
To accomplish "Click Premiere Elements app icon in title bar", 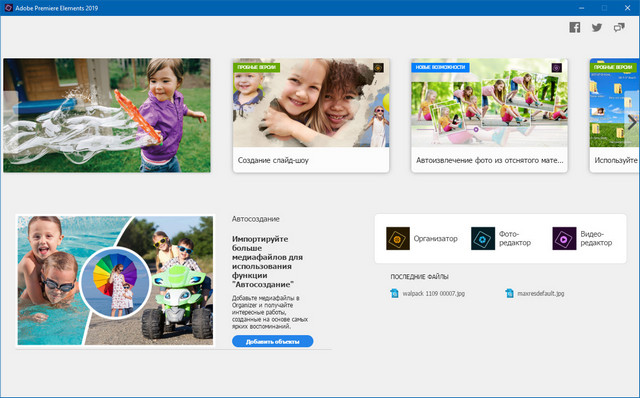I will (x=8, y=8).
